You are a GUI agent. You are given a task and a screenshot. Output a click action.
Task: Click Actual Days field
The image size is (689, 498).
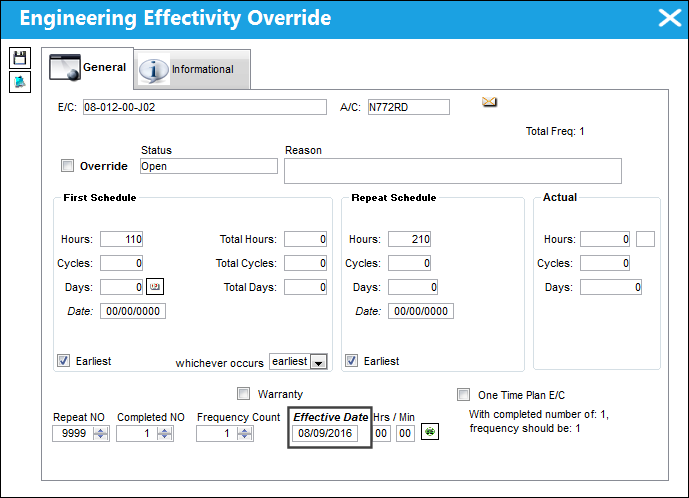point(611,287)
